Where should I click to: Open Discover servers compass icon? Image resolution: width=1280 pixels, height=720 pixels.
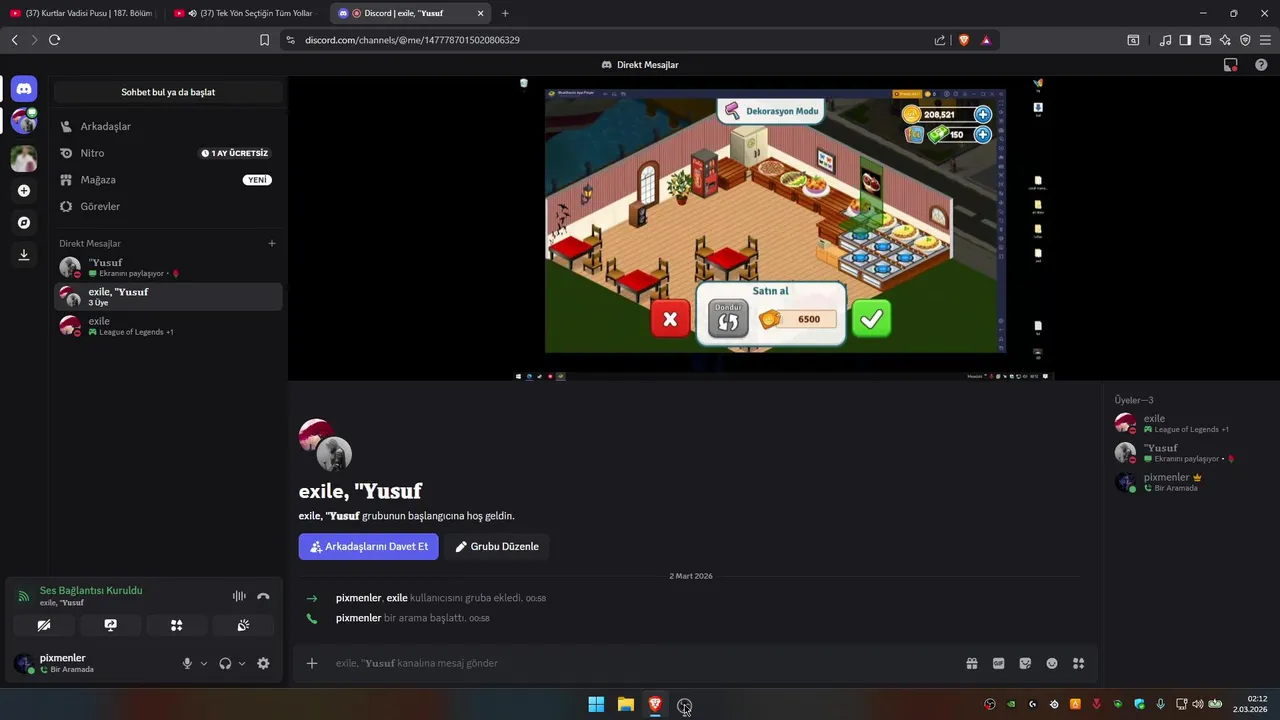tap(24, 223)
